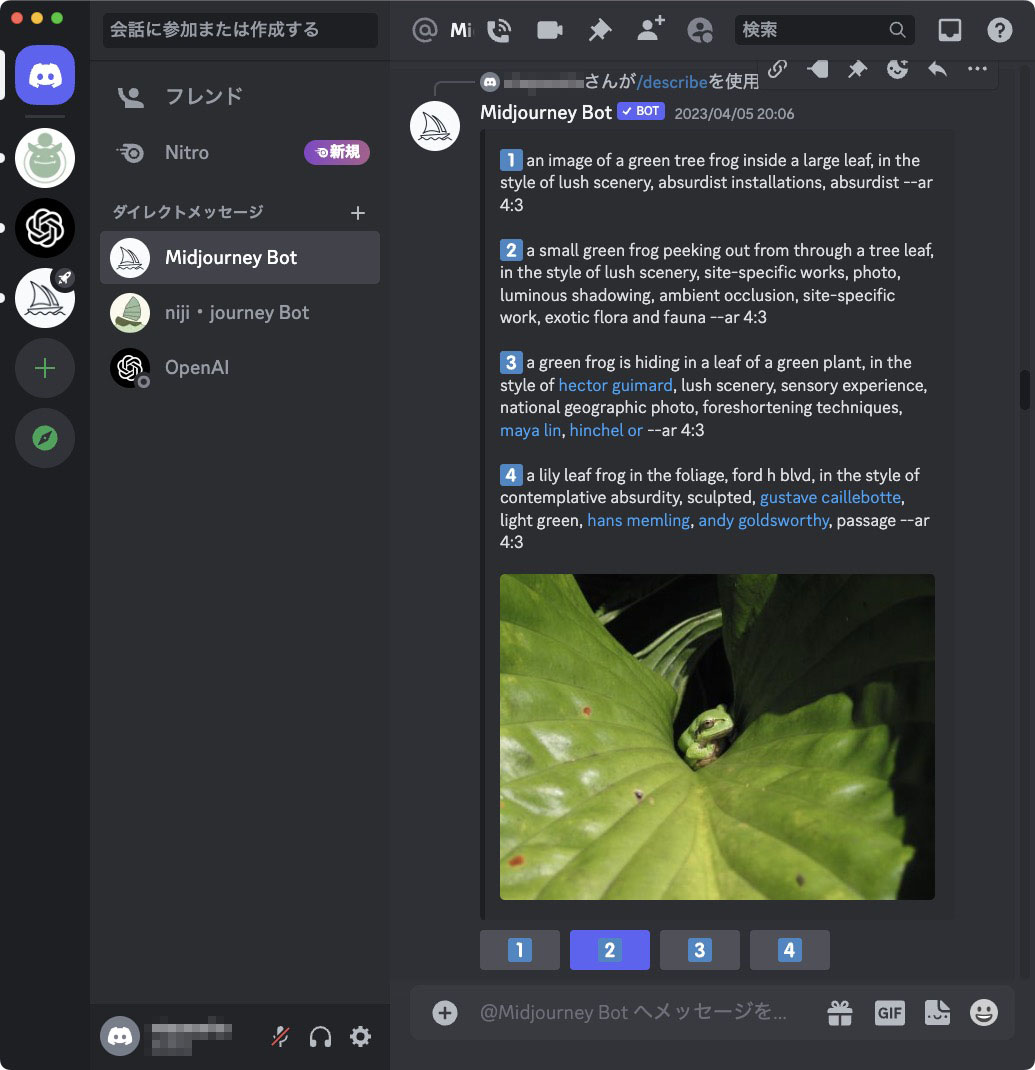The width and height of the screenshot is (1035, 1070).
Task: Add a reaction to the bot's message
Action: pos(897,68)
